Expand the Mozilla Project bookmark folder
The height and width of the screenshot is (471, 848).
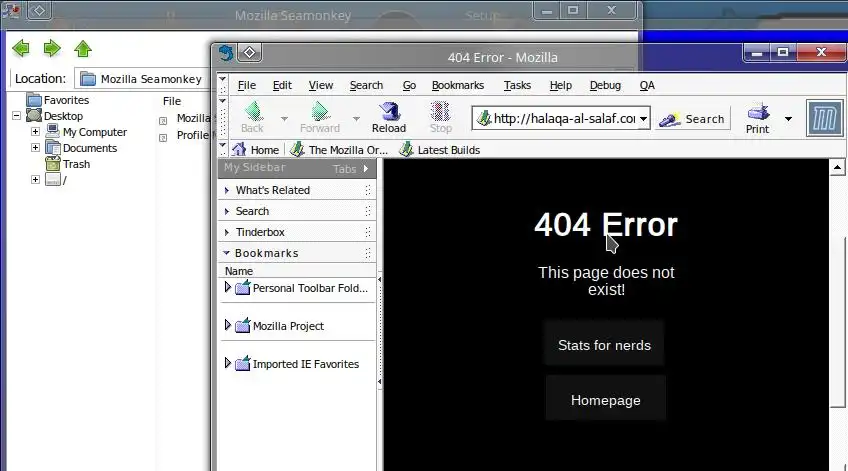(228, 325)
